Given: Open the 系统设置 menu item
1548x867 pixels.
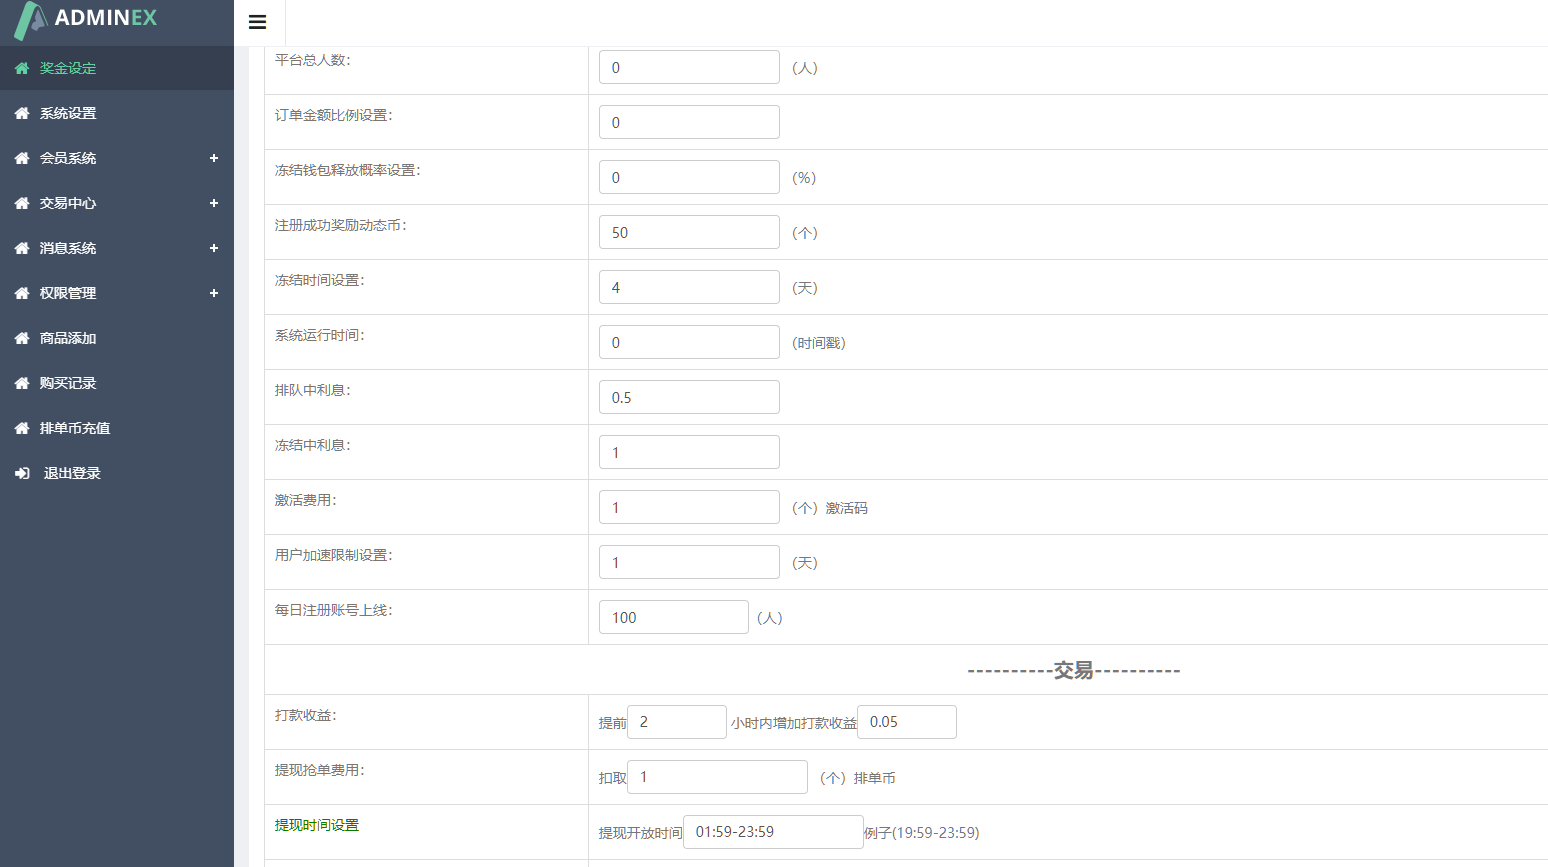Looking at the screenshot, I should tap(68, 113).
